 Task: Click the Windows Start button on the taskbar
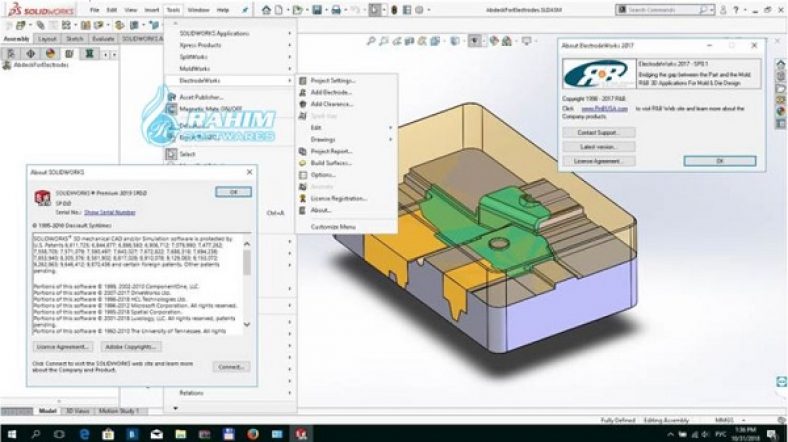pos(10,433)
